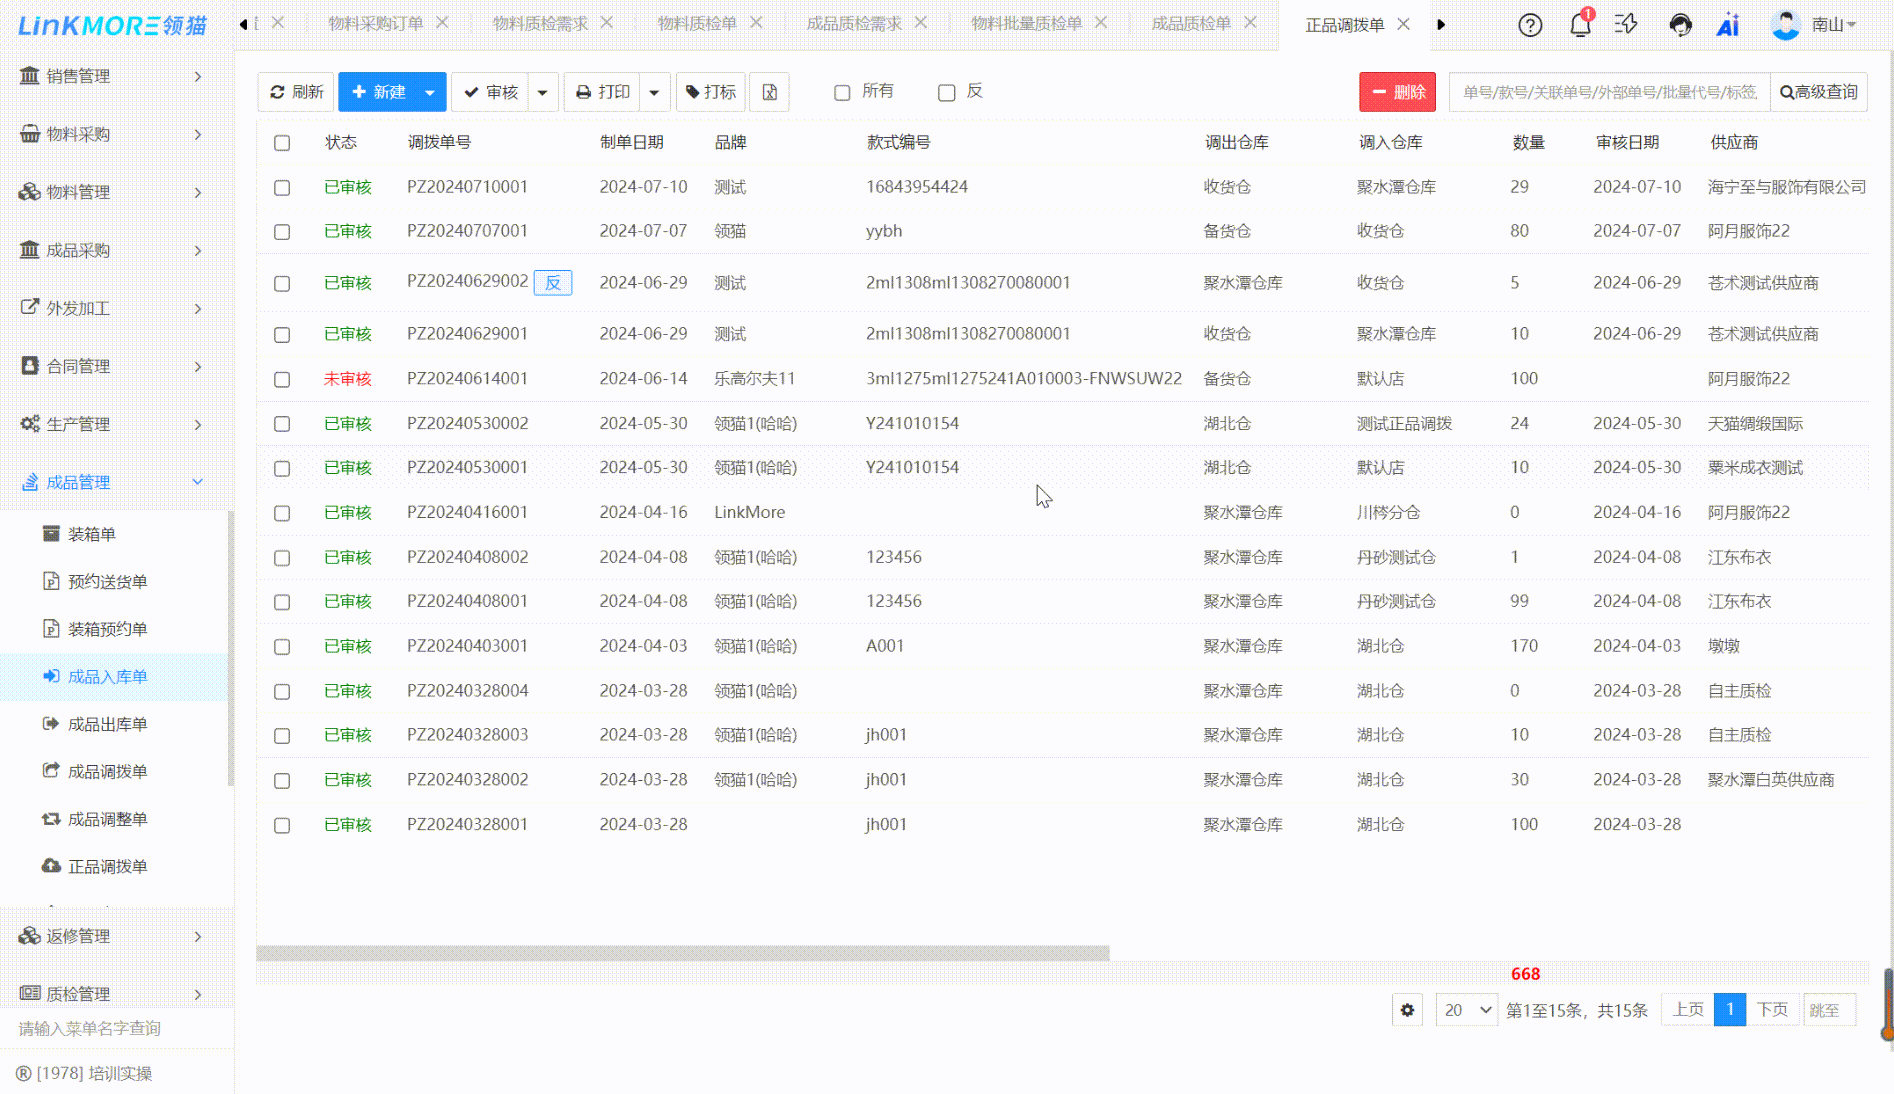Click the 高级查询 button
This screenshot has width=1894, height=1094.
1819,92
